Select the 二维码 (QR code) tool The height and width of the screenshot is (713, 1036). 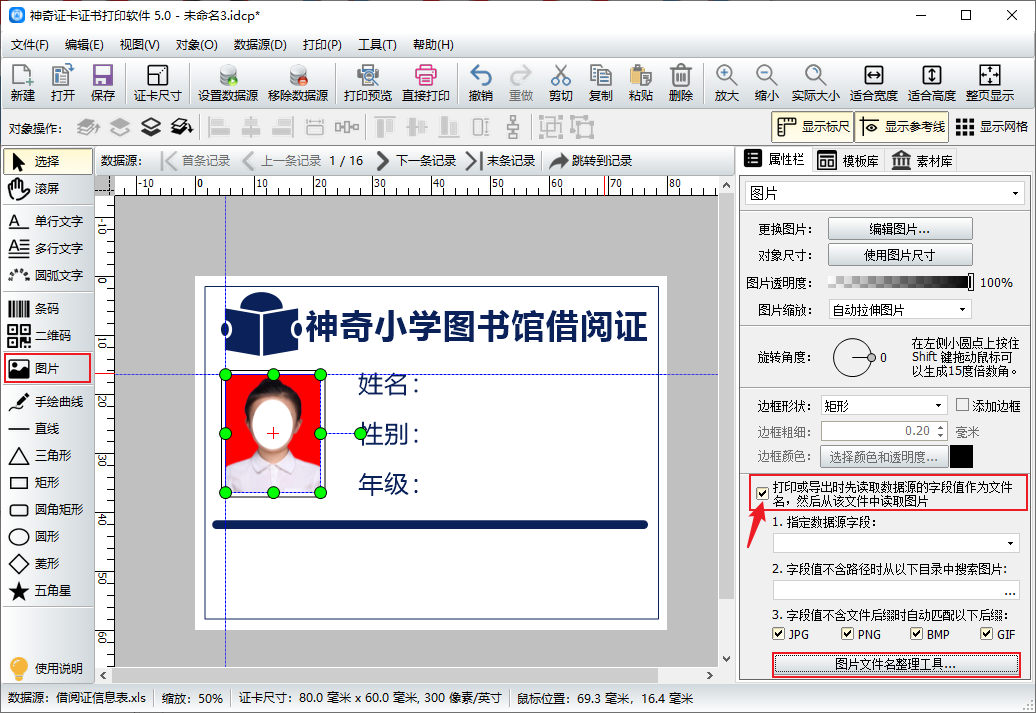pyautogui.click(x=47, y=336)
